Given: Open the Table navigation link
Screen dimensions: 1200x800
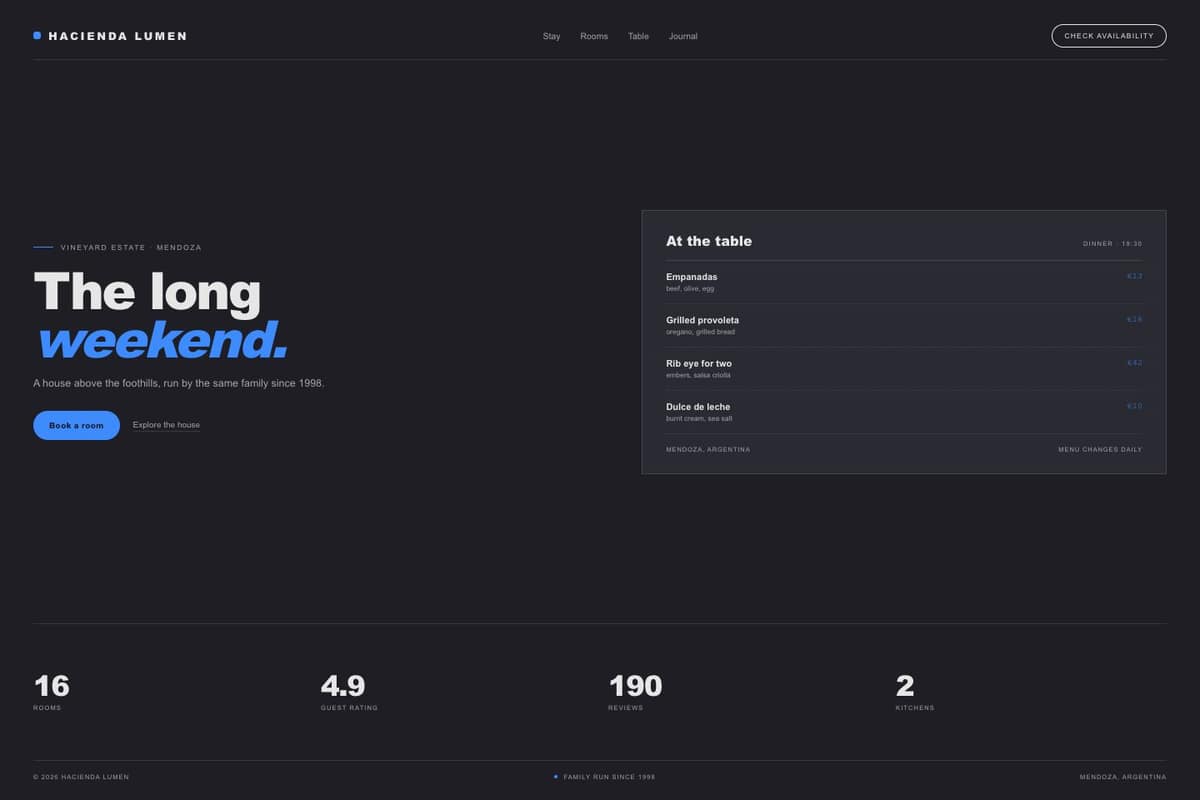Looking at the screenshot, I should [638, 36].
